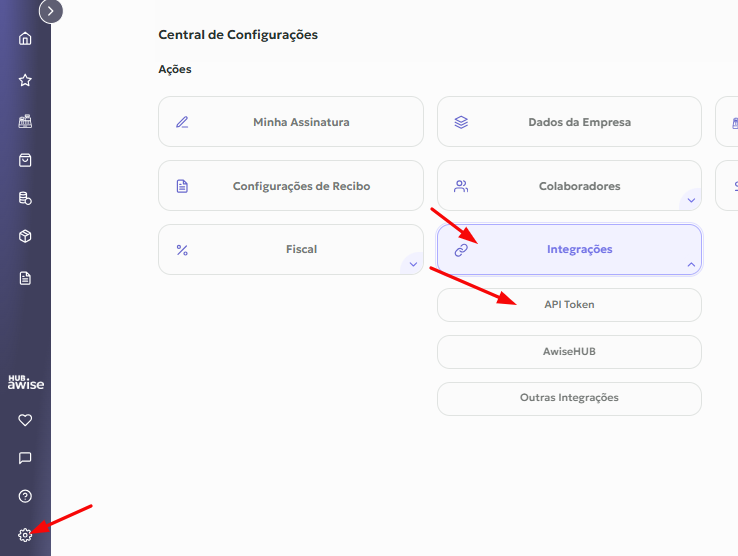Open Minha Assinatura card
This screenshot has width=738, height=556.
point(291,122)
